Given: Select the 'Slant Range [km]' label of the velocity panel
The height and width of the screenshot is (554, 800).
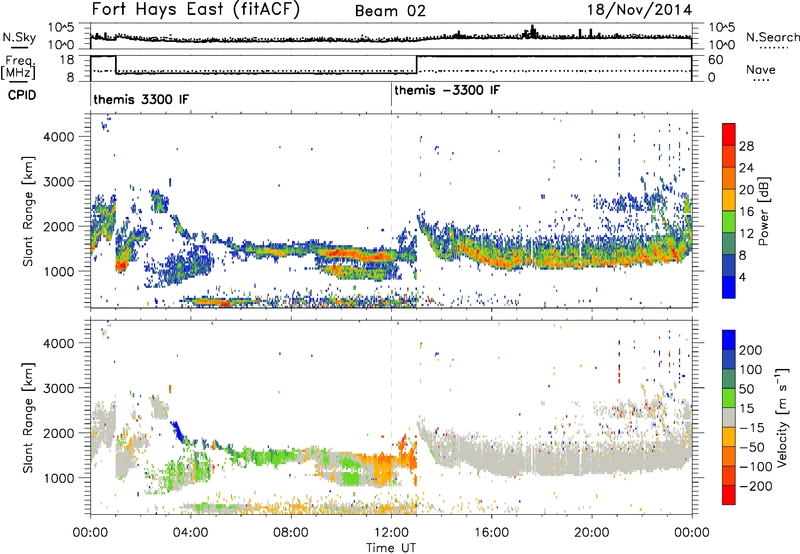Looking at the screenshot, I should [x=28, y=417].
